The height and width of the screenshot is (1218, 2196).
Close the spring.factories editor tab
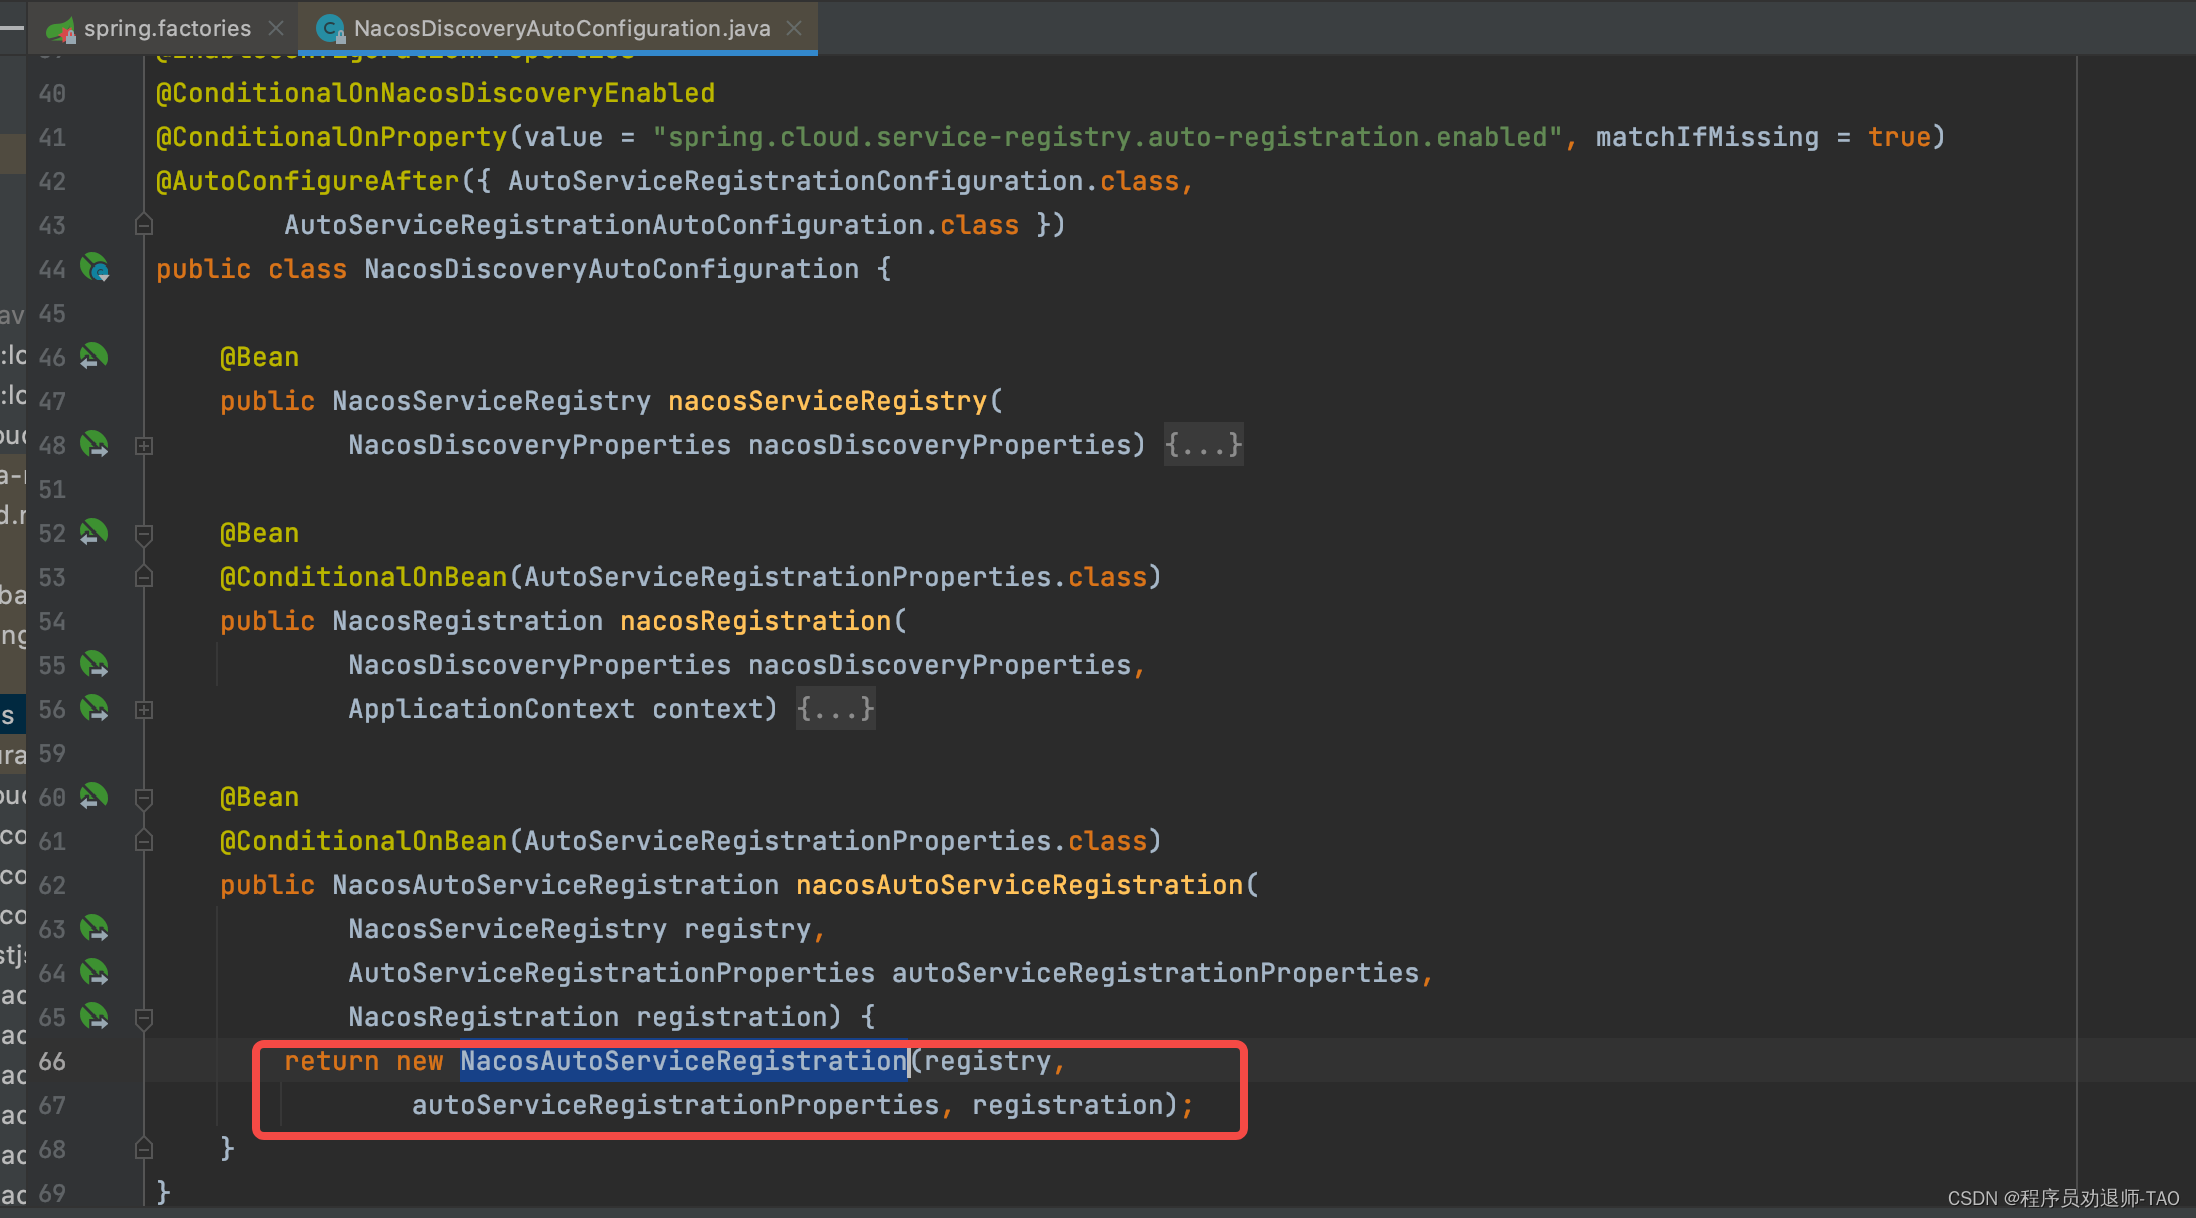pos(277,28)
